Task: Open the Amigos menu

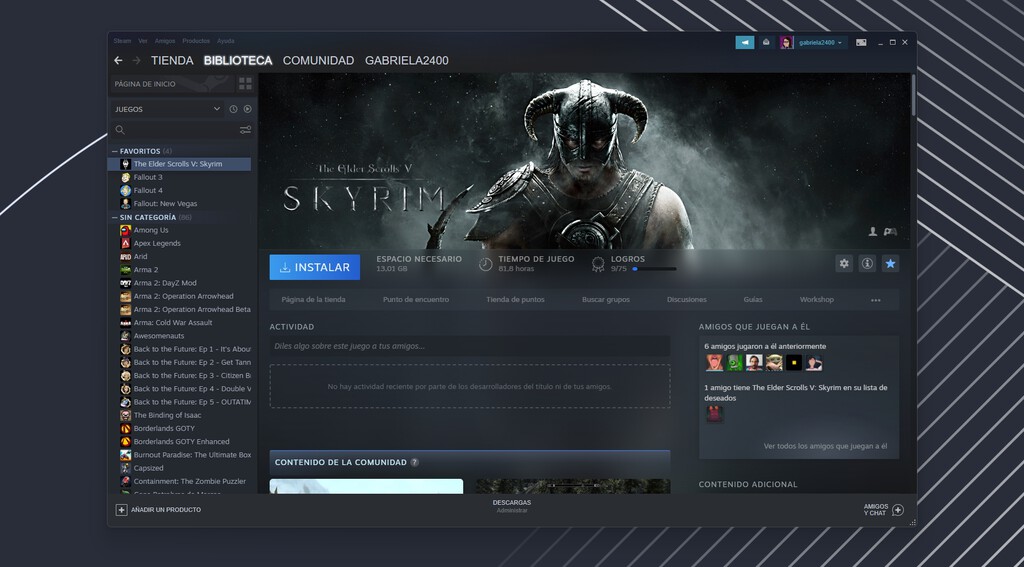Action: click(165, 40)
